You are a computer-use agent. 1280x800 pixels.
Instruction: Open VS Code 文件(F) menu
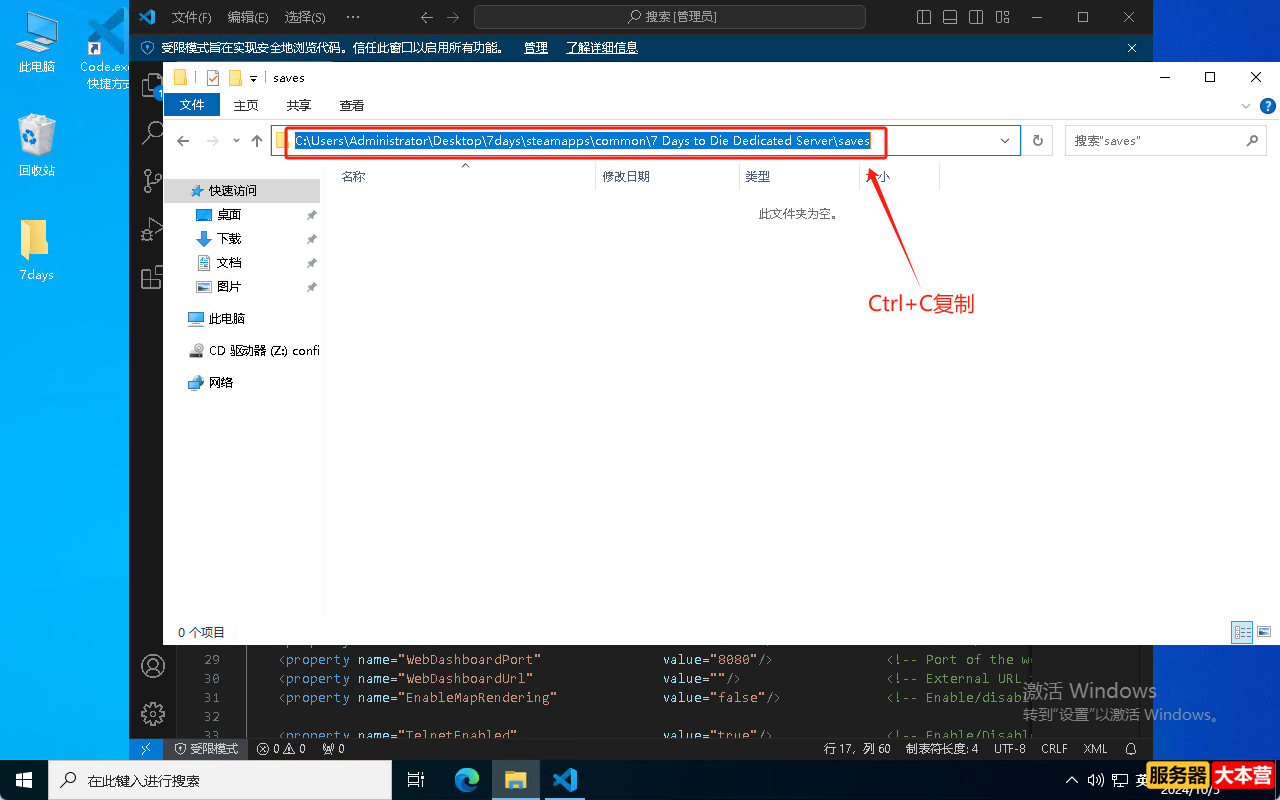coord(192,17)
